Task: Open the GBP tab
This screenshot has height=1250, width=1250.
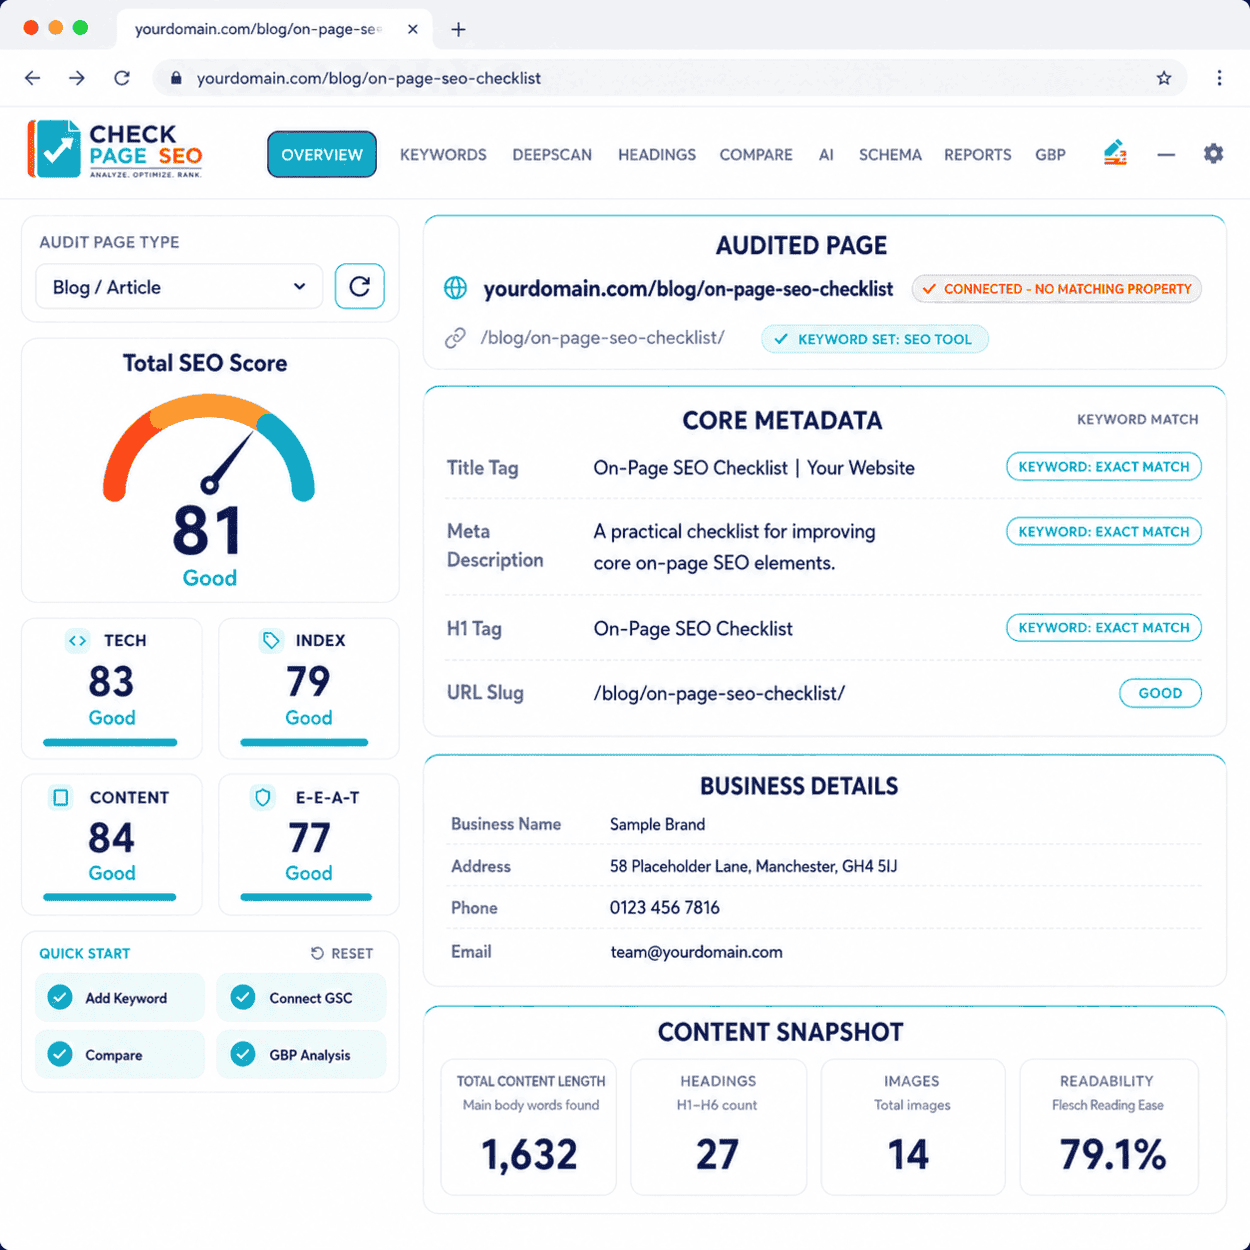Action: [x=1050, y=155]
